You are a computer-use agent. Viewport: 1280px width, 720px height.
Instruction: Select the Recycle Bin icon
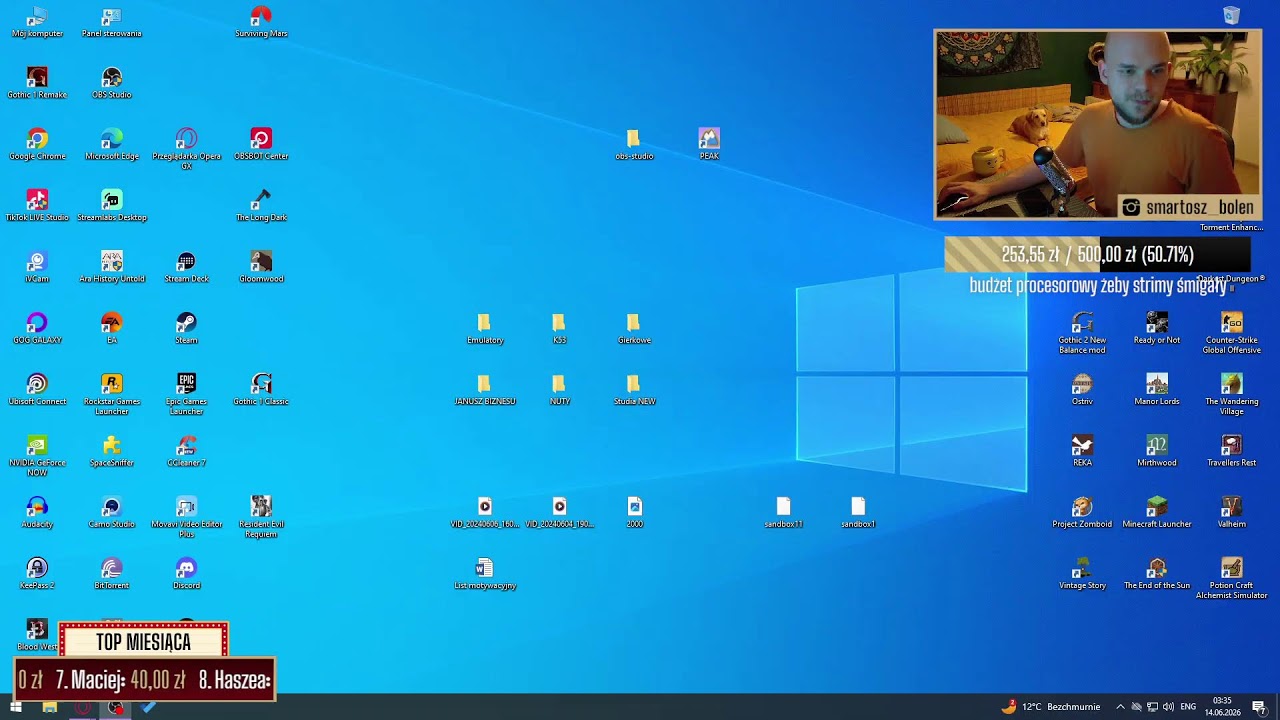pyautogui.click(x=1232, y=15)
